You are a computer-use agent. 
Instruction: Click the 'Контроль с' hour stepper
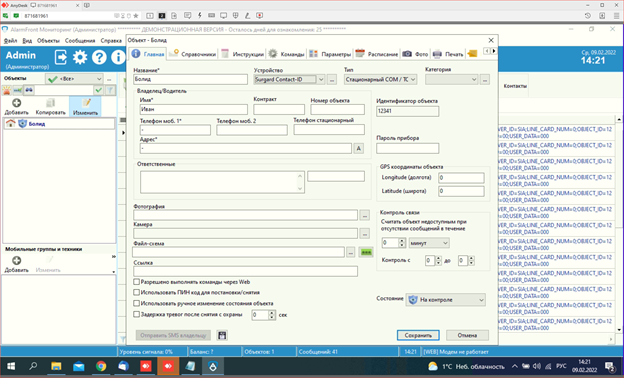click(438, 261)
